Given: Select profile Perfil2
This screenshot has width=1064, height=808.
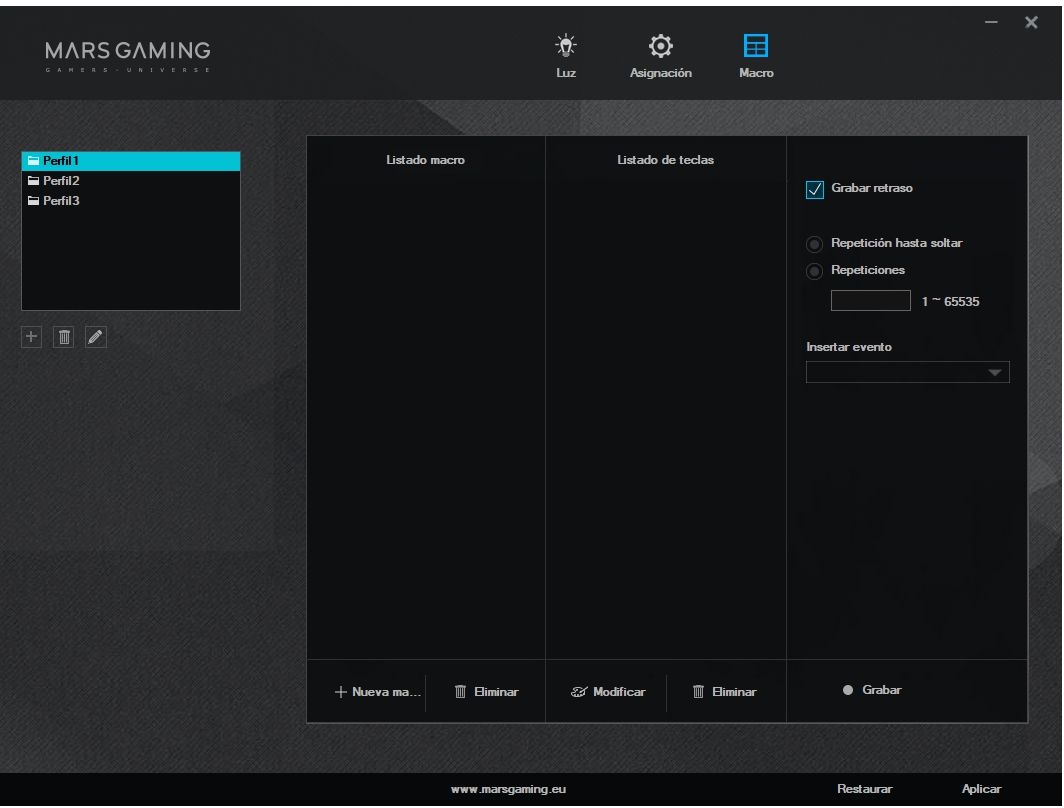Looking at the screenshot, I should pos(131,180).
